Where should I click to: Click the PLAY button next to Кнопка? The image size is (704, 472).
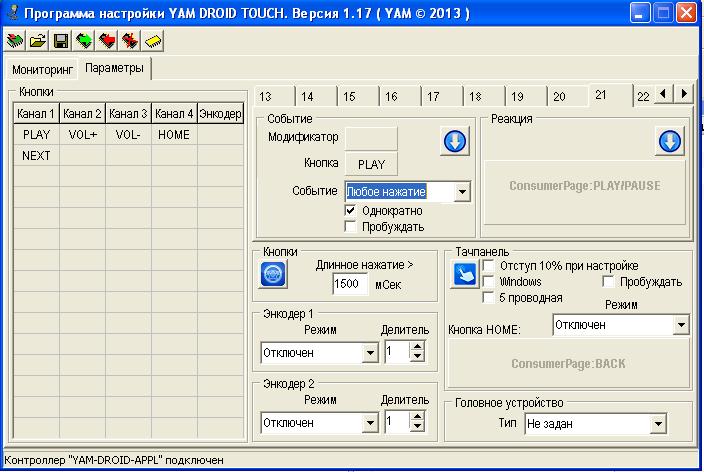(x=371, y=164)
